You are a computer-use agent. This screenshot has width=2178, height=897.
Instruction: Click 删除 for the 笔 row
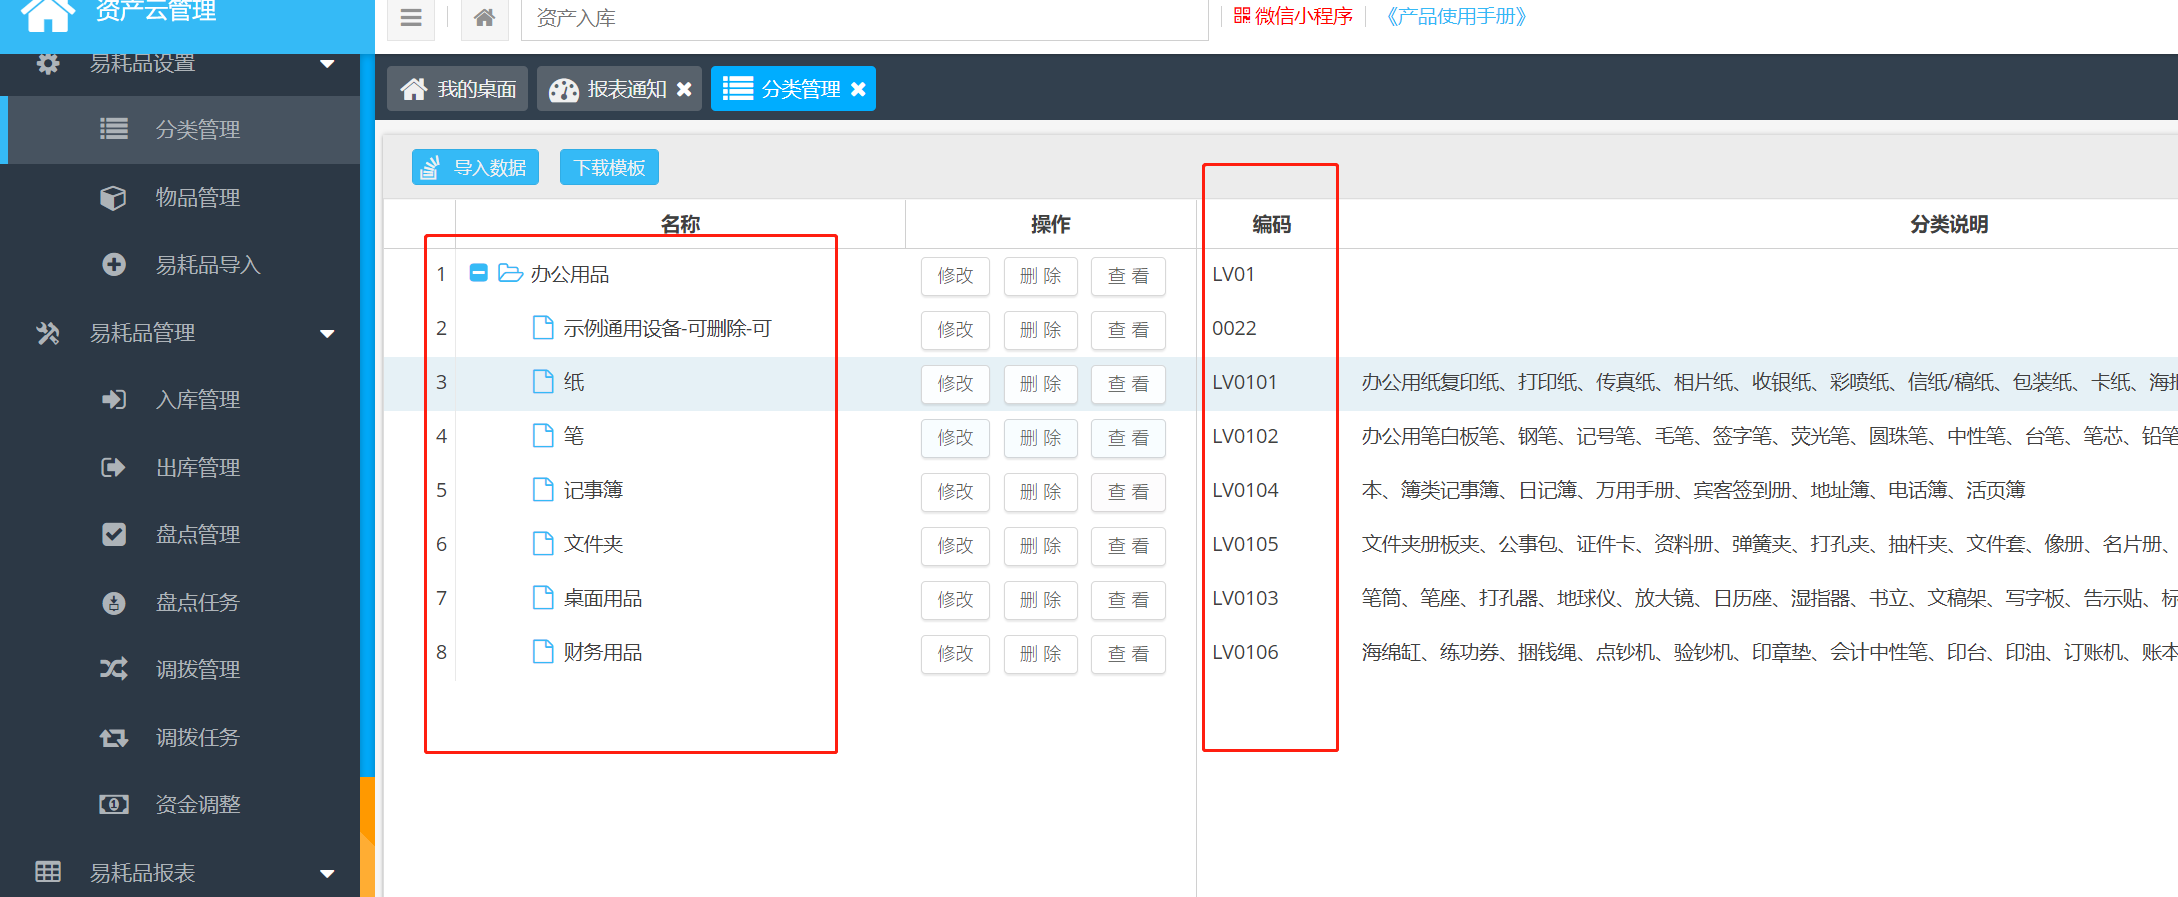pyautogui.click(x=1040, y=438)
